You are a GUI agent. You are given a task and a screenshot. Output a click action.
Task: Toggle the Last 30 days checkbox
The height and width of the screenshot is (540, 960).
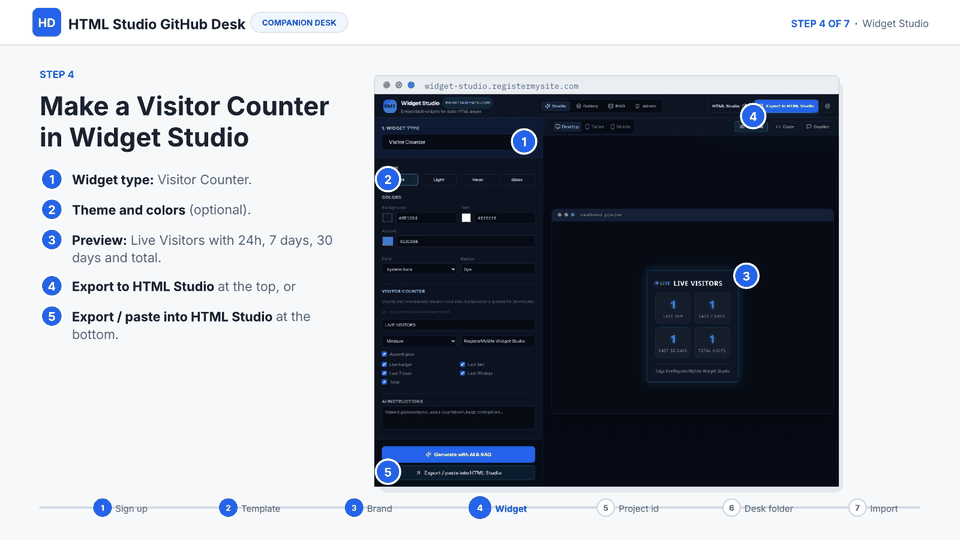463,373
